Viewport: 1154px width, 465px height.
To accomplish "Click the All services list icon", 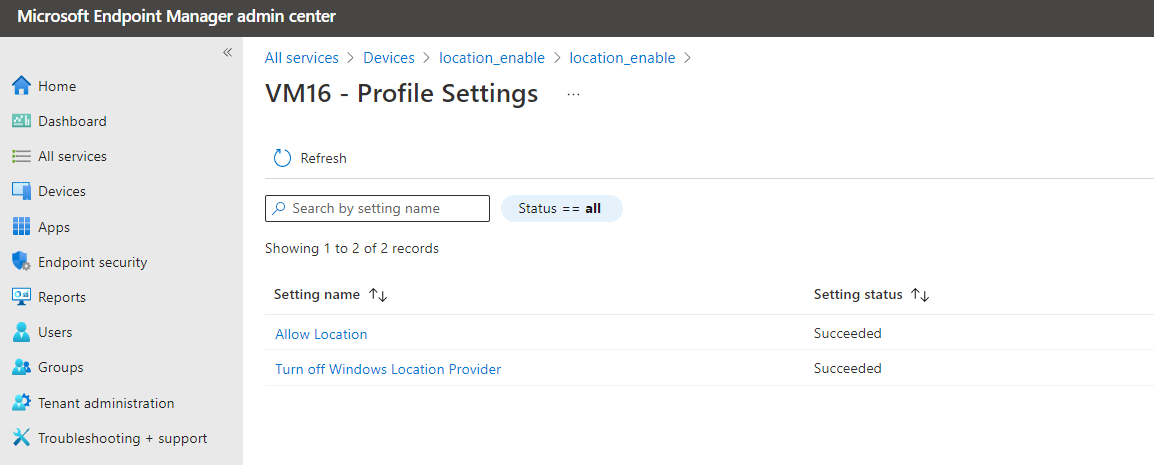I will pyautogui.click(x=21, y=156).
